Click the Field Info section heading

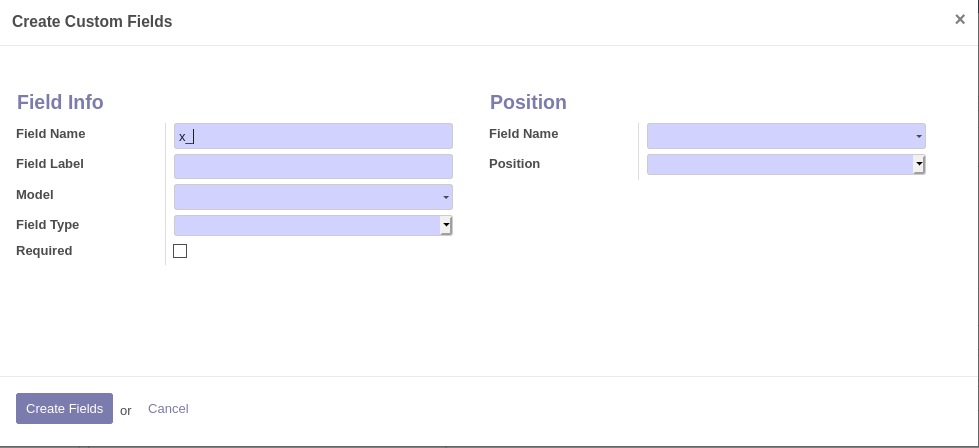point(60,102)
